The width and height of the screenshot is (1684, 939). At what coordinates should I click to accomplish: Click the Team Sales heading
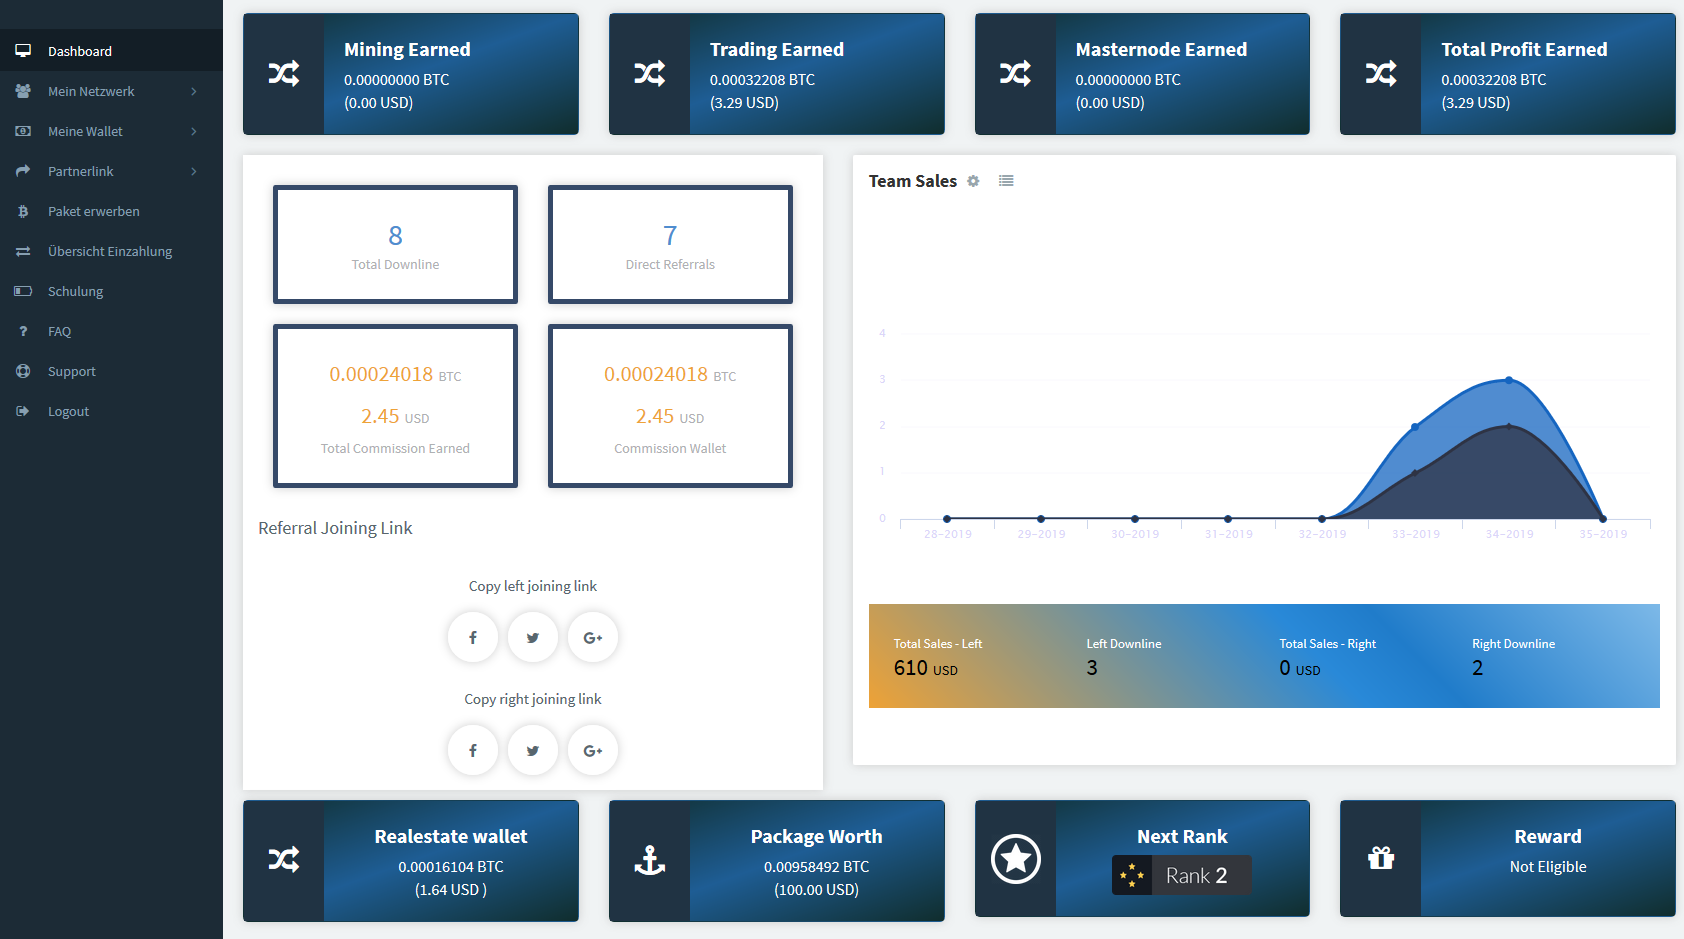click(913, 181)
